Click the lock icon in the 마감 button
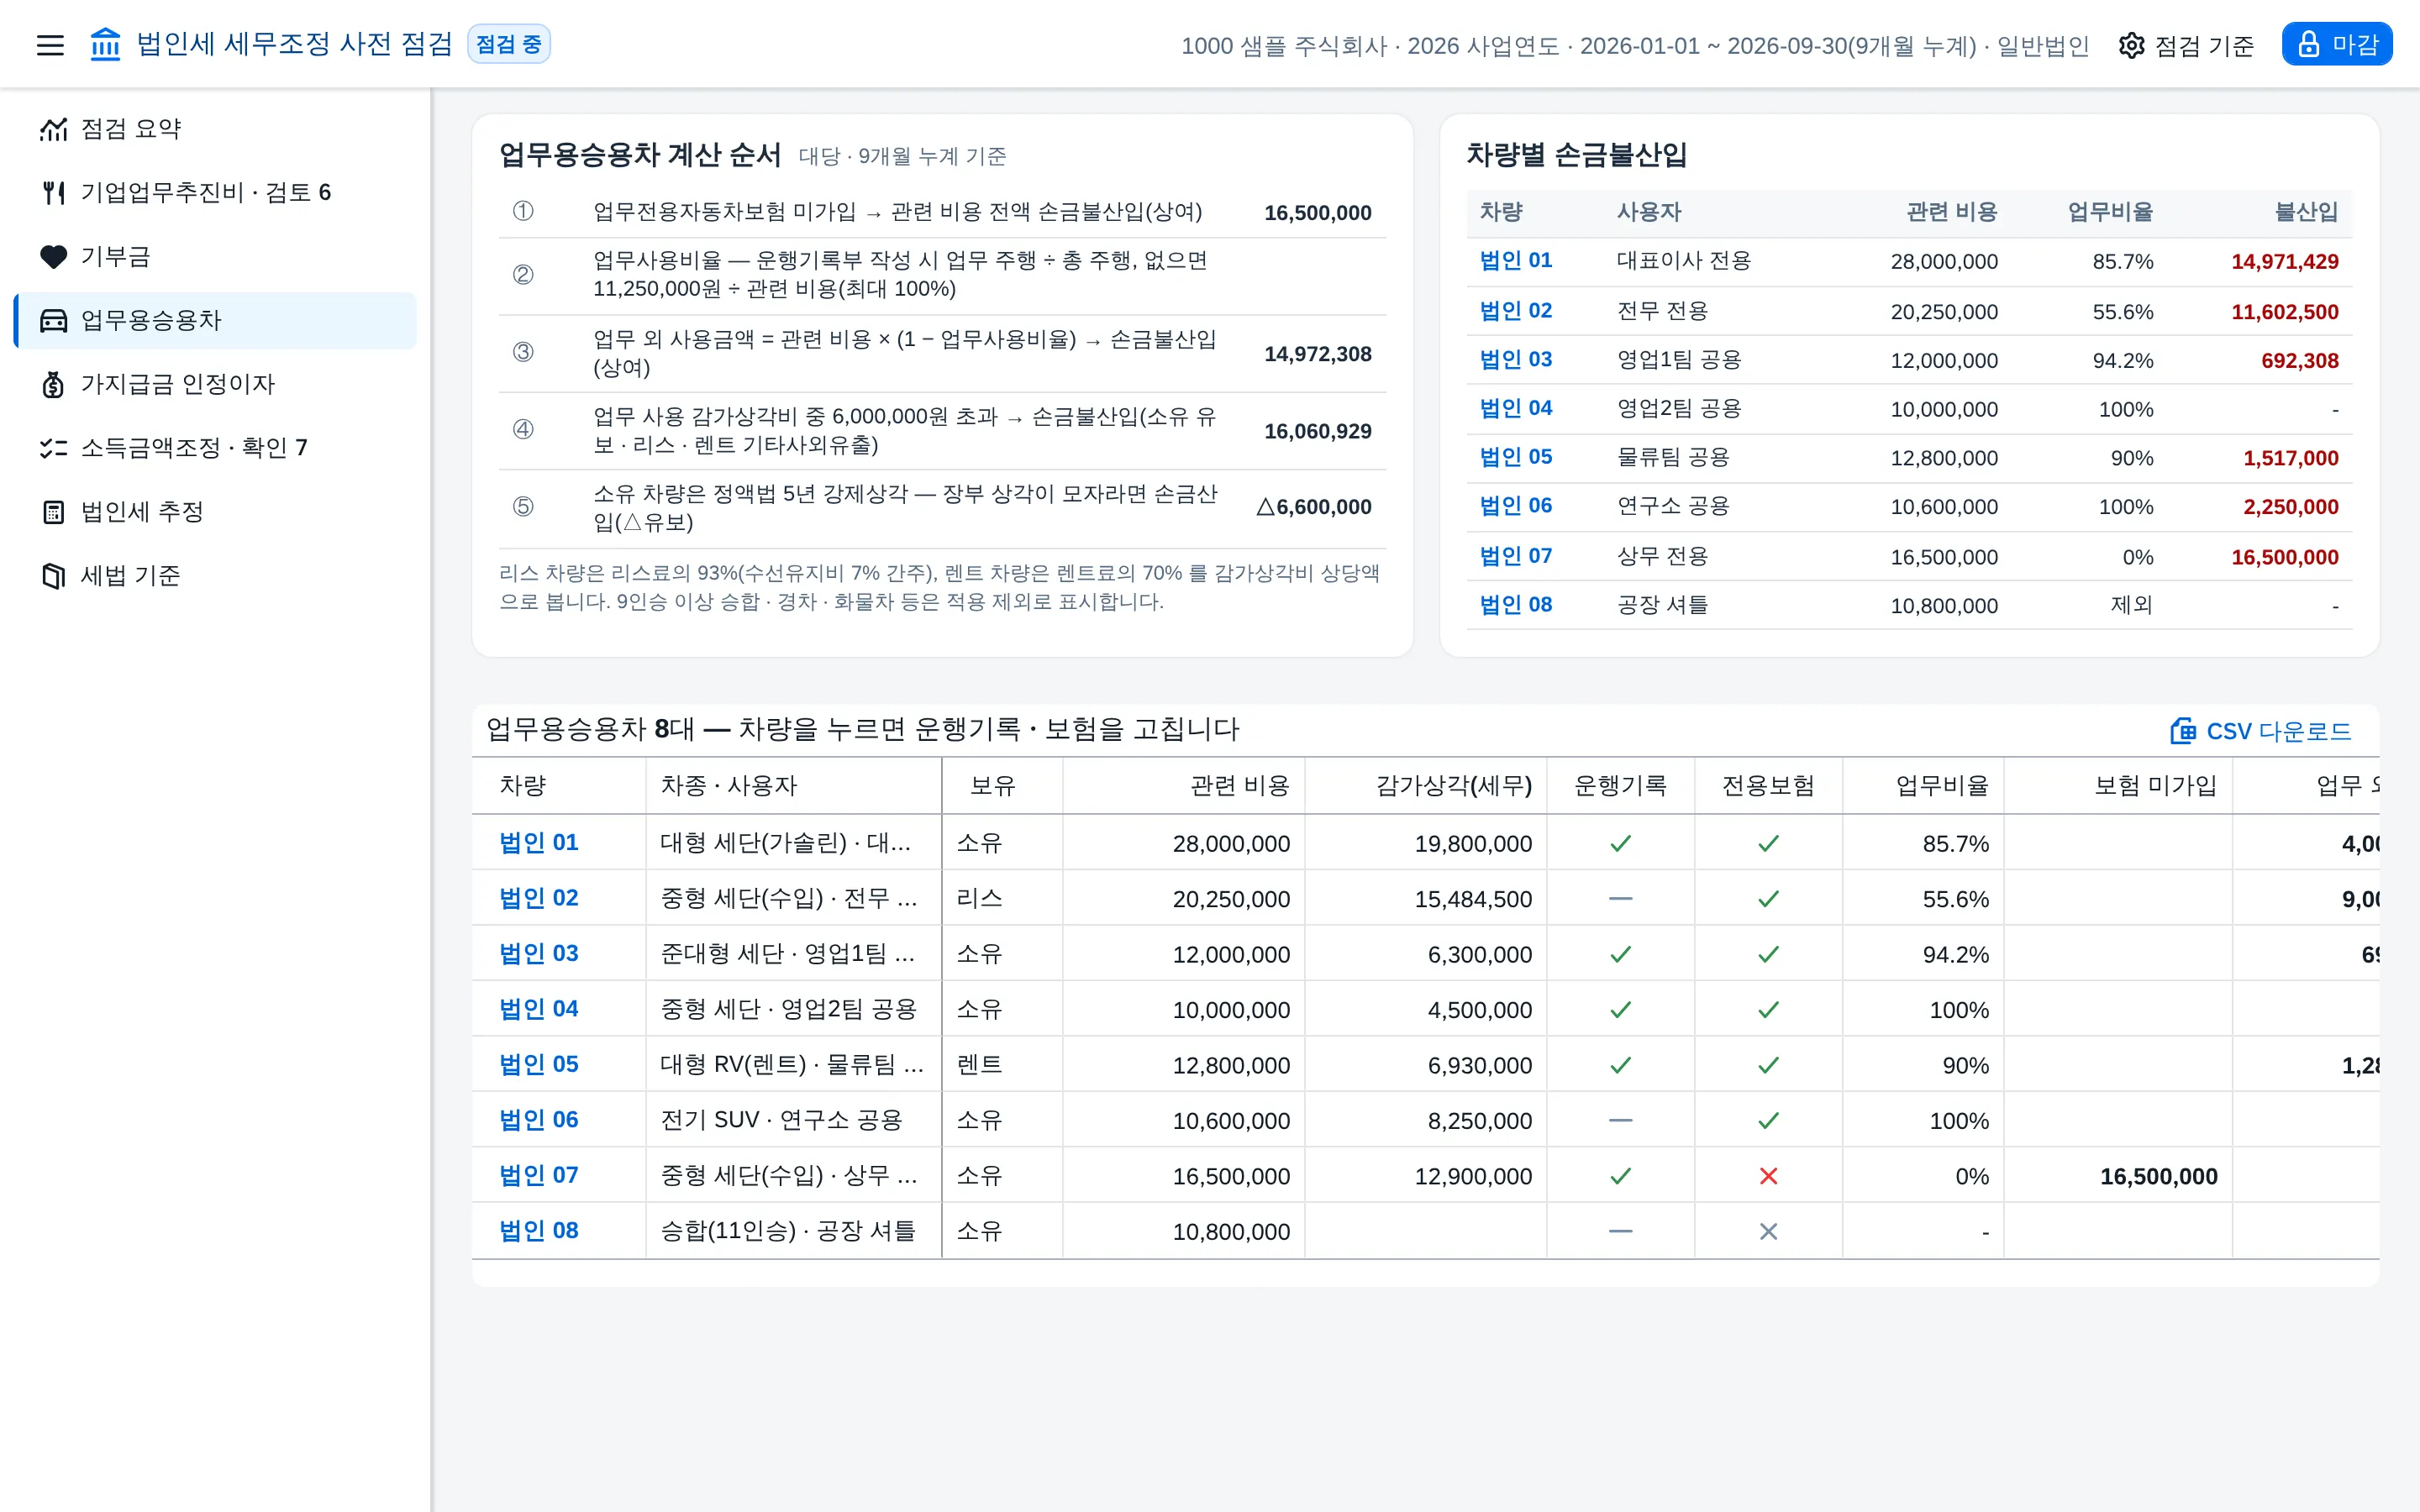The image size is (2420, 1512). (2308, 44)
